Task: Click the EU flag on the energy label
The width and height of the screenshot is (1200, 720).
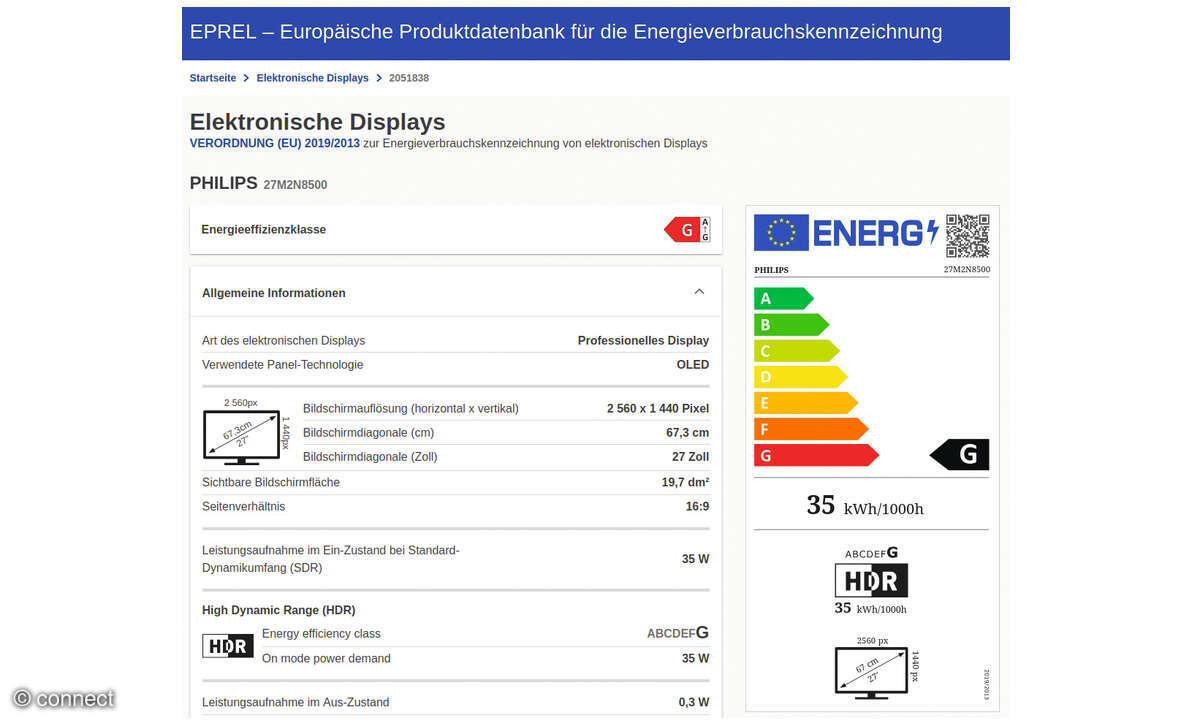Action: 779,233
